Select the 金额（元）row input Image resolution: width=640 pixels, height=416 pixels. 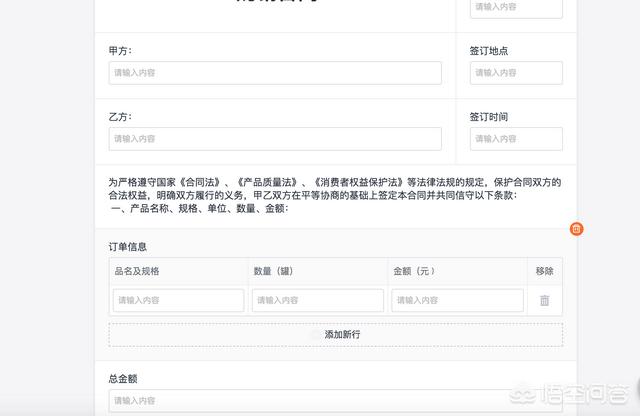(457, 300)
